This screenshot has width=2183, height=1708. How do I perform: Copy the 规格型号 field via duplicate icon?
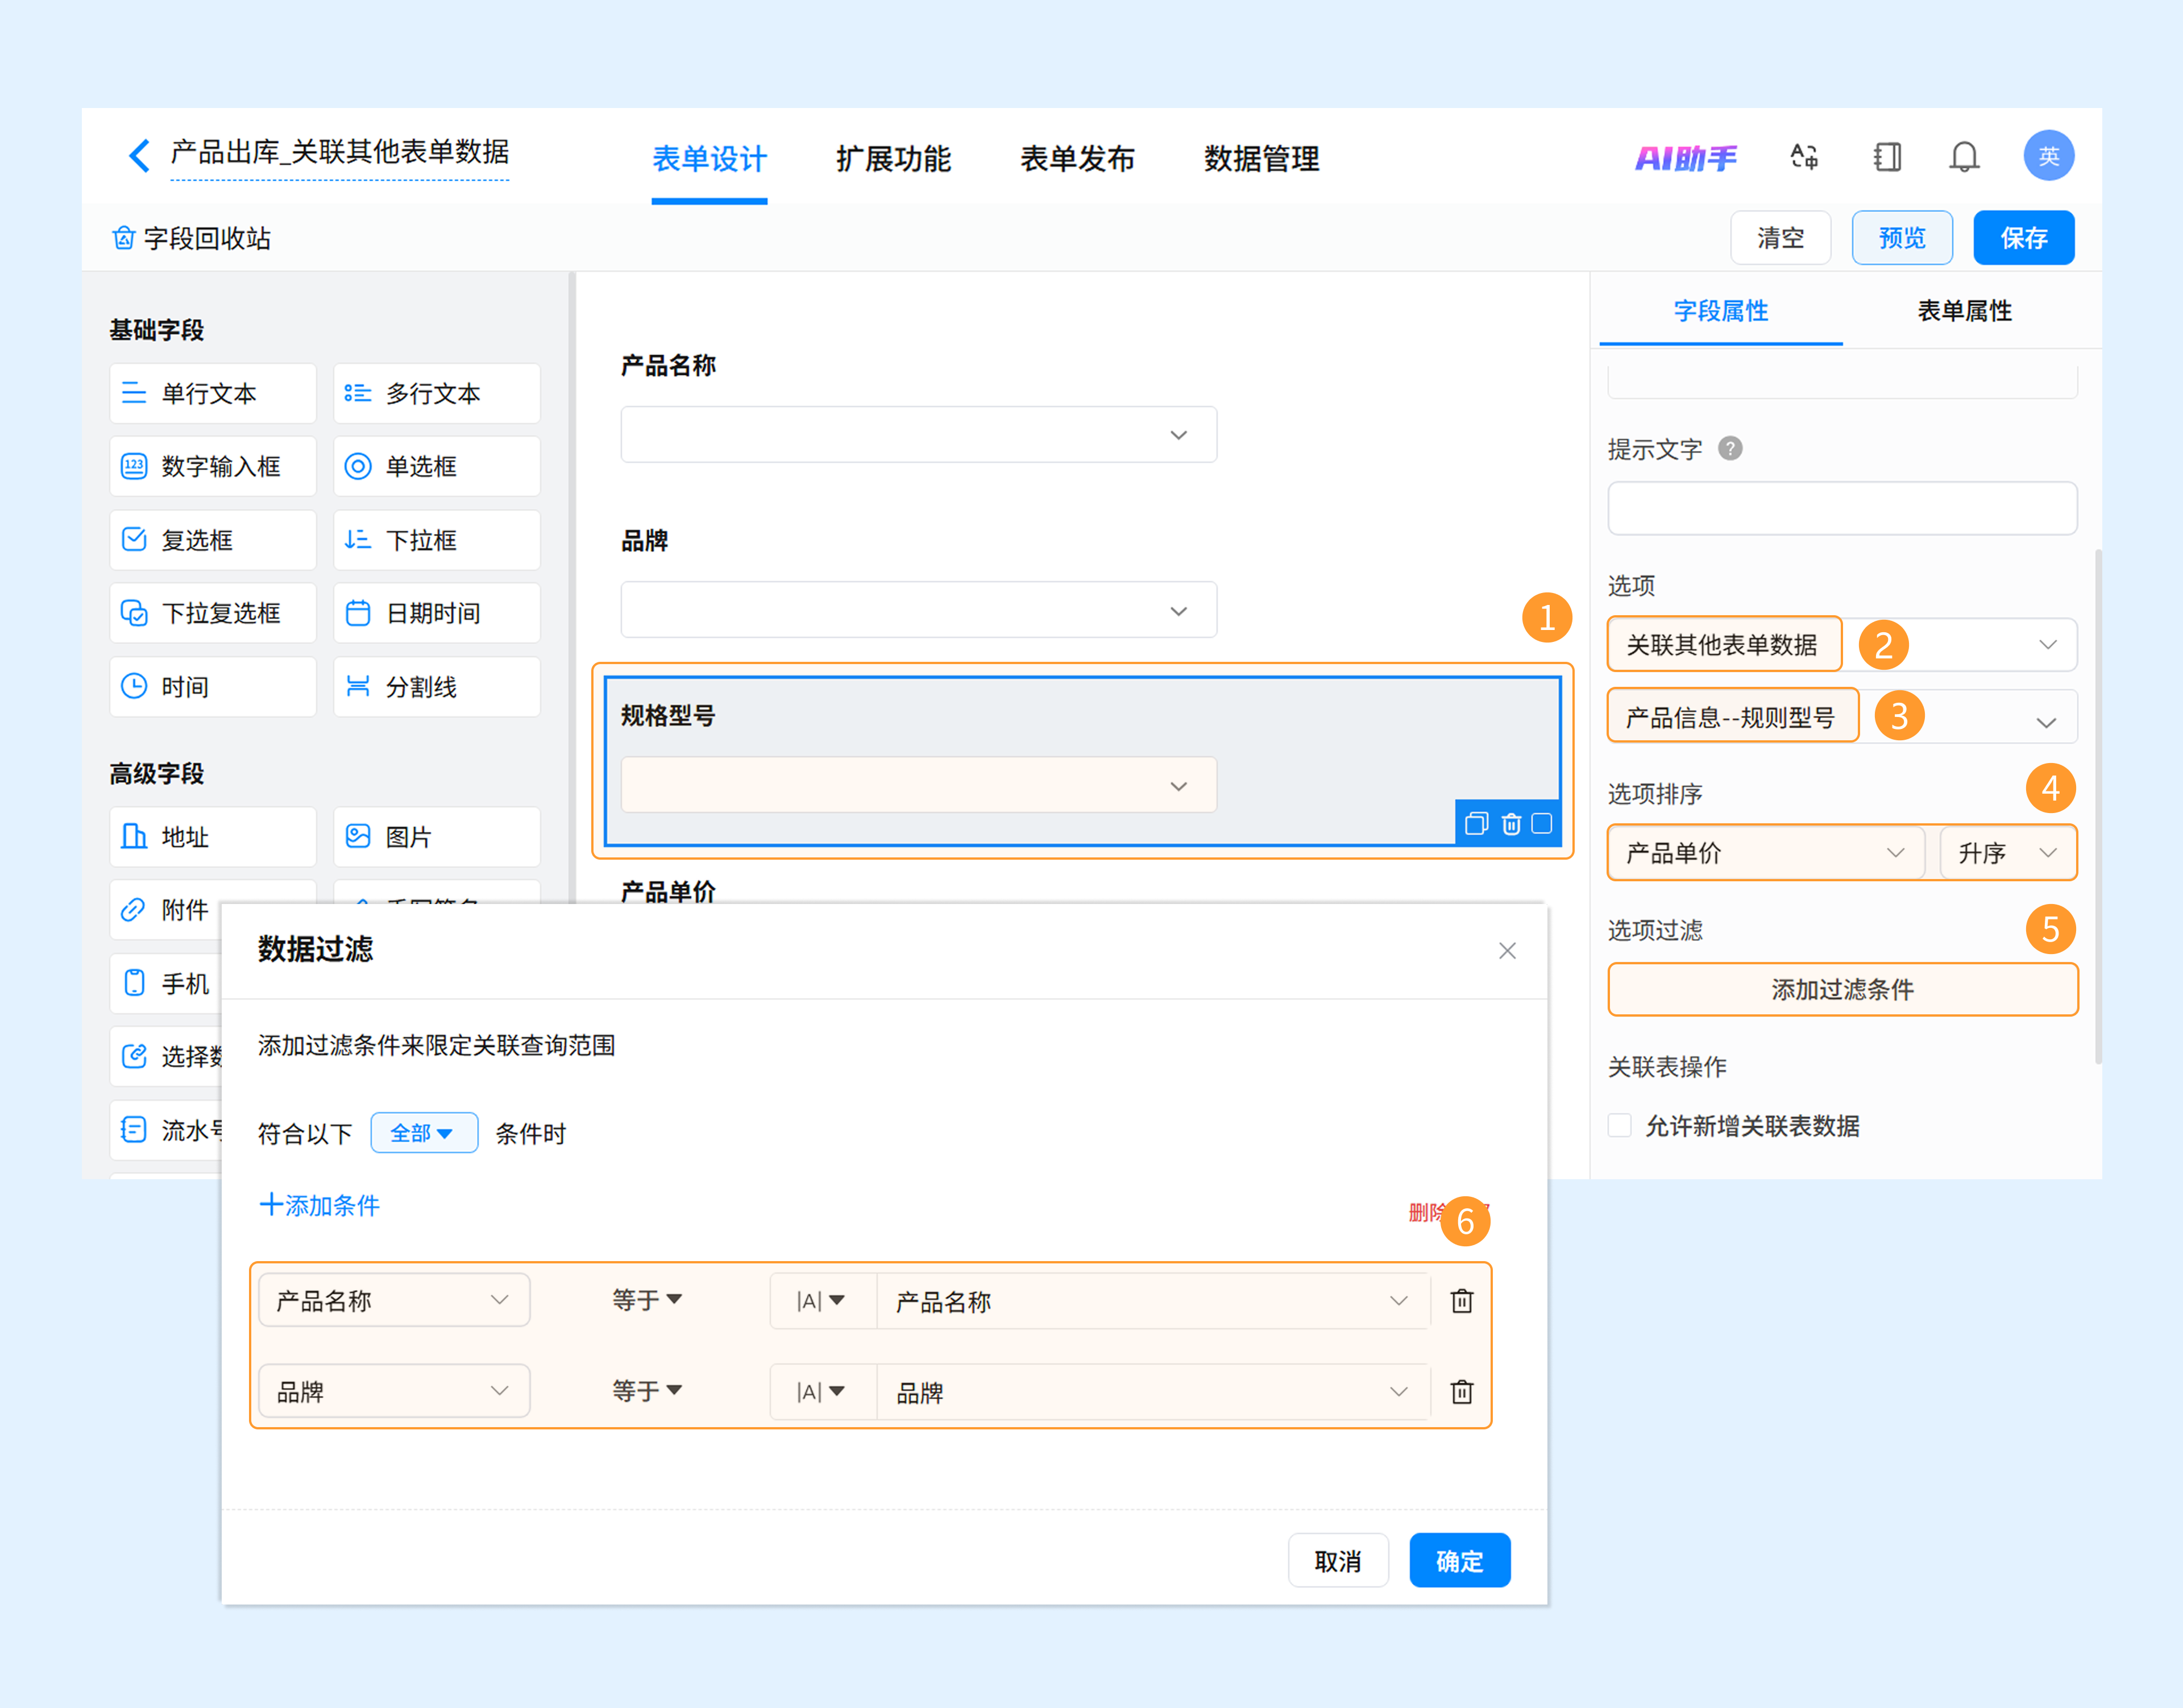tap(1476, 823)
